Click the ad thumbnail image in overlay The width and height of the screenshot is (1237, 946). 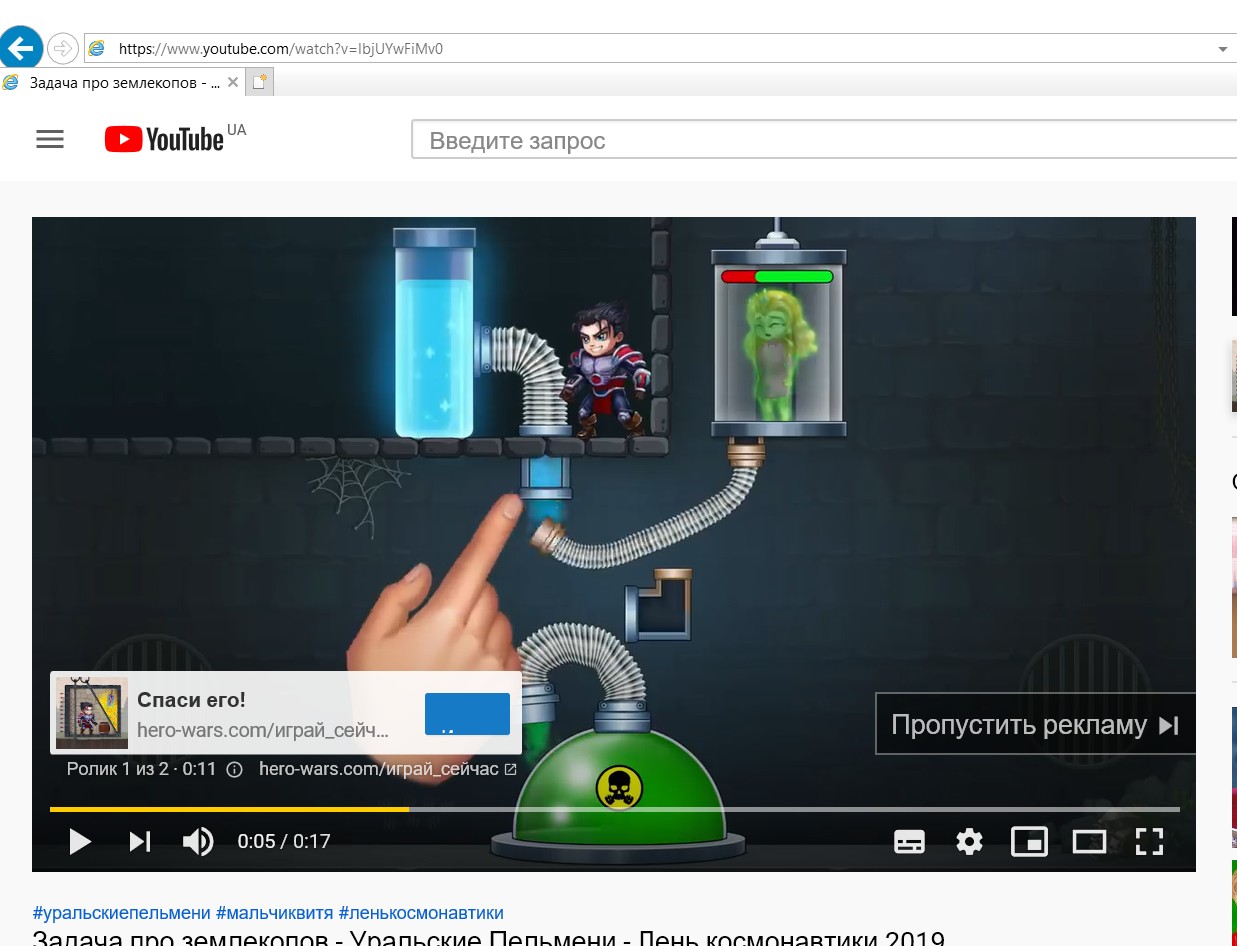91,712
